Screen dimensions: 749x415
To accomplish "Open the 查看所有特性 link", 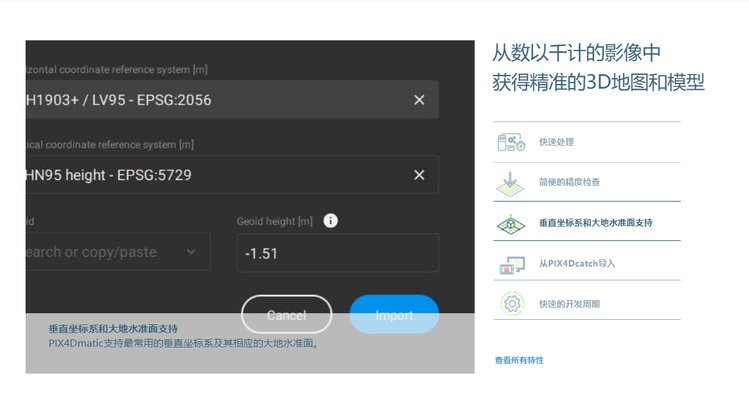I will tap(519, 360).
